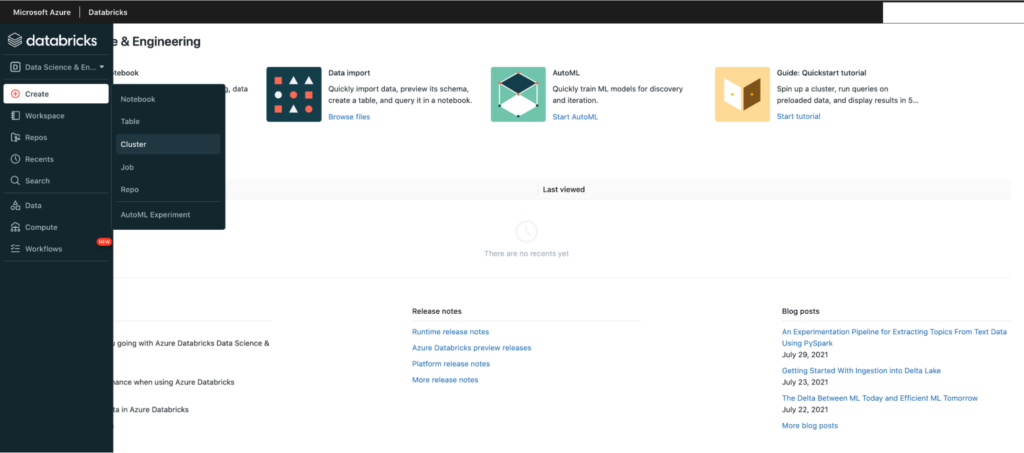The height and width of the screenshot is (453, 1024).
Task: Click the Browse files link
Action: pos(349,117)
